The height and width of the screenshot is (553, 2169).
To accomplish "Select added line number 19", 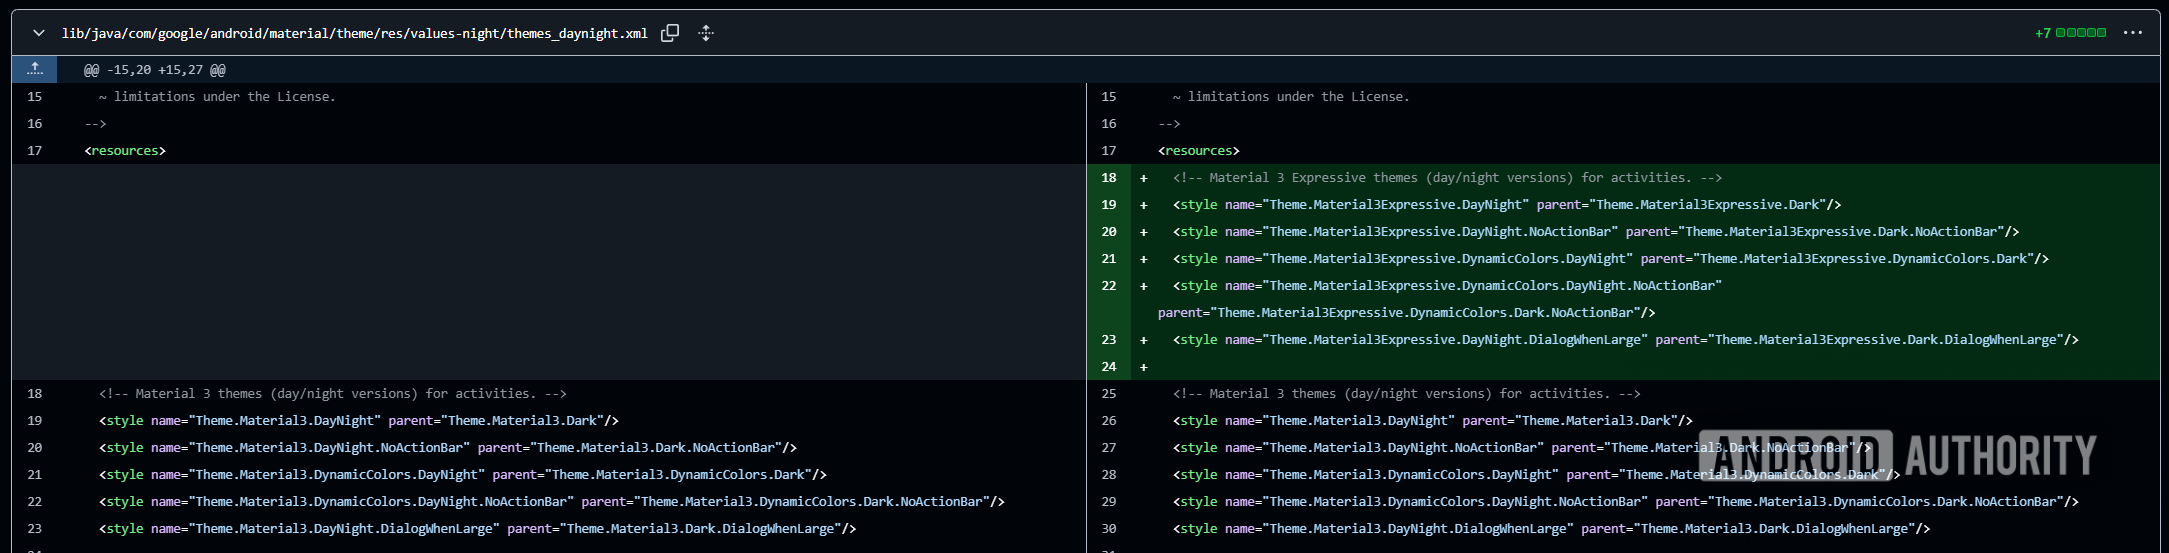I will [1108, 205].
